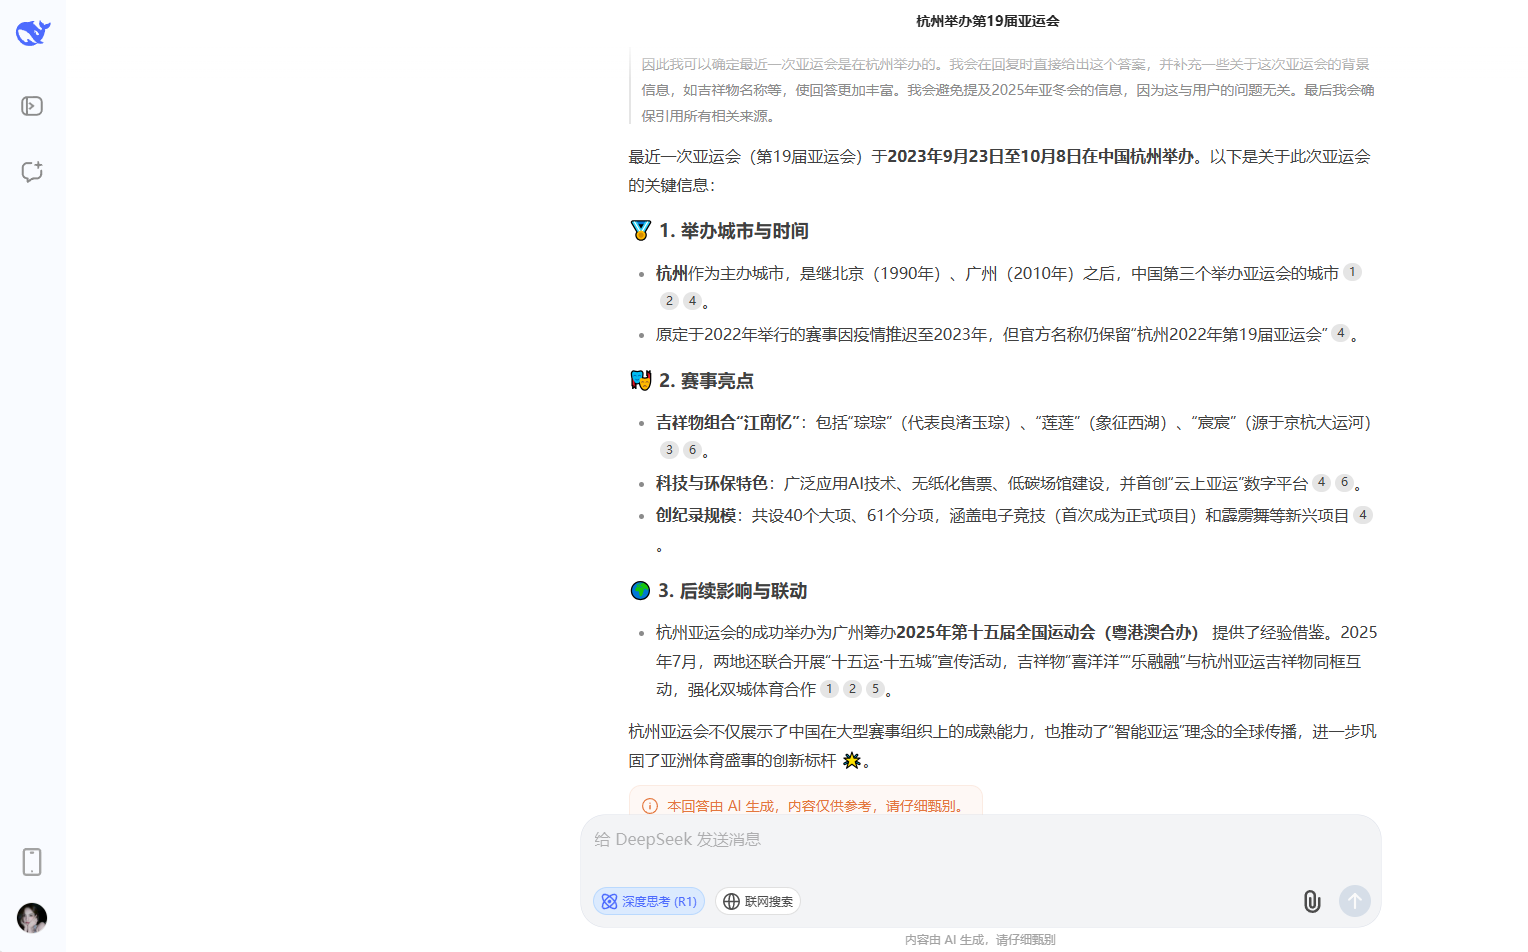Click the bold text 吉祥物组合“江南忆”
This screenshot has width=1528, height=952.
(x=728, y=423)
